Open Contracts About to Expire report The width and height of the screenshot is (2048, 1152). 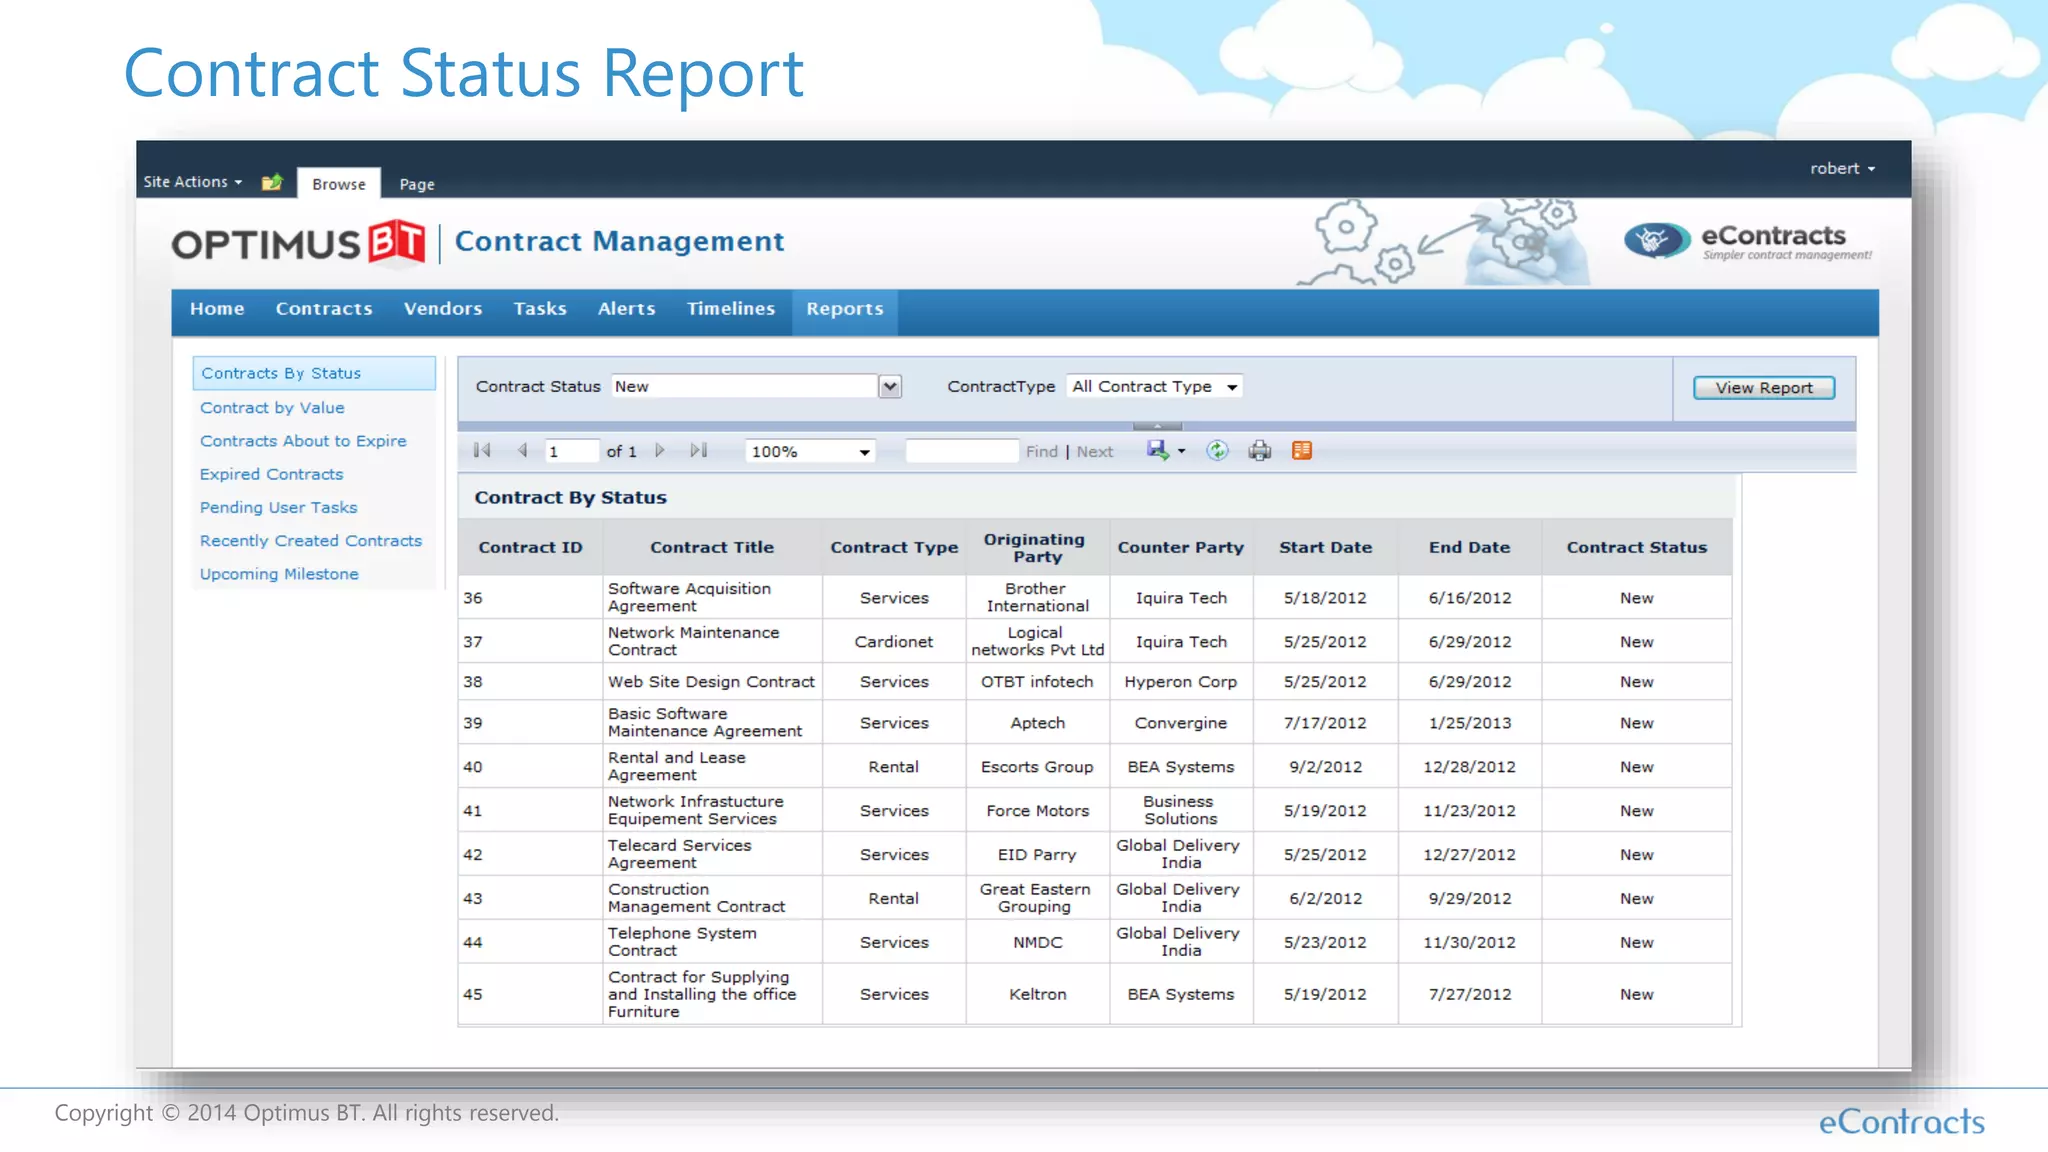pyautogui.click(x=303, y=441)
